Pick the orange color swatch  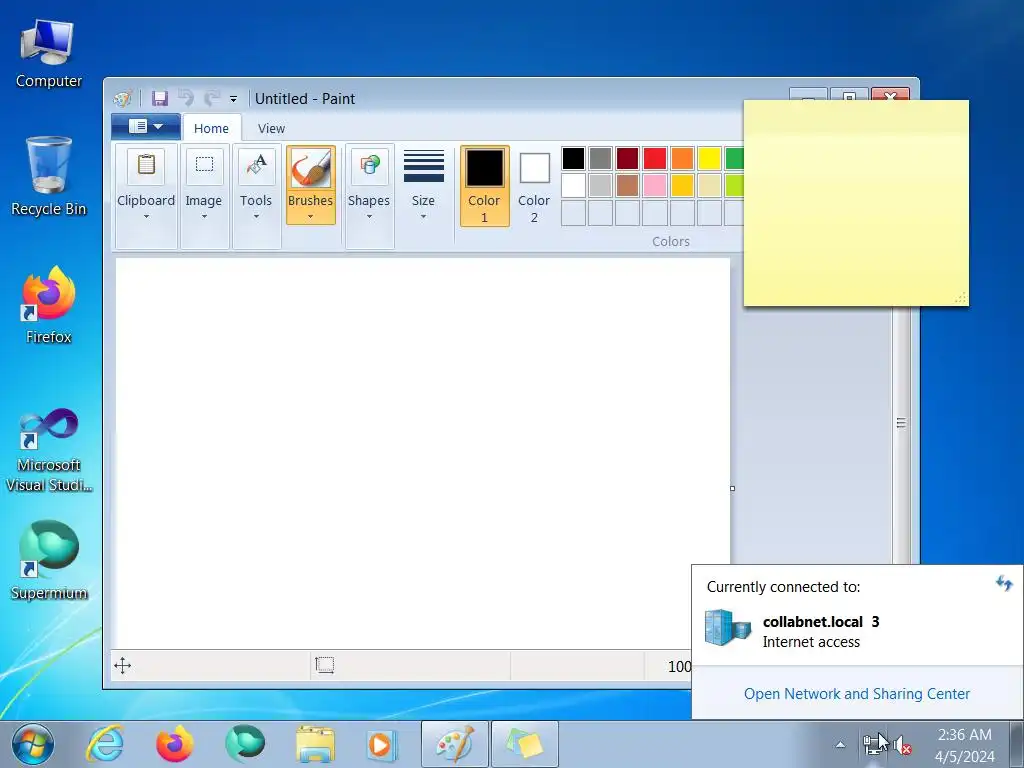tap(682, 158)
